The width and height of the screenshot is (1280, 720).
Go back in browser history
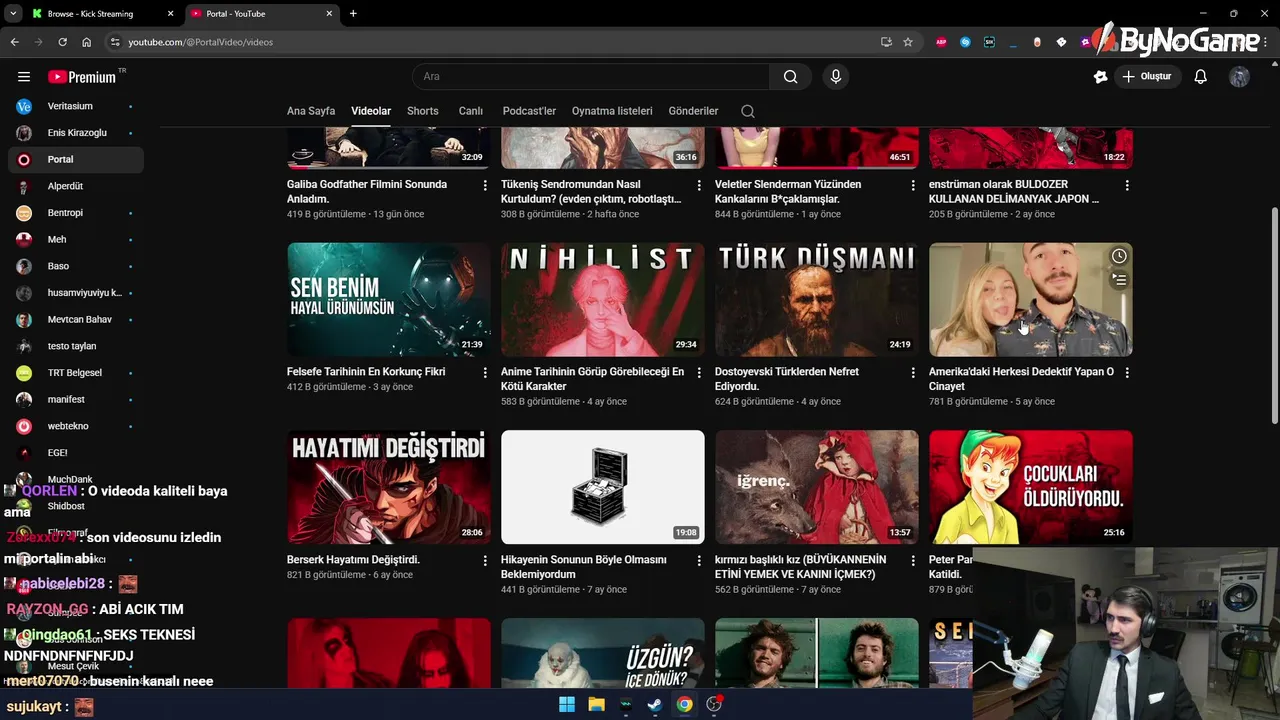[x=15, y=42]
